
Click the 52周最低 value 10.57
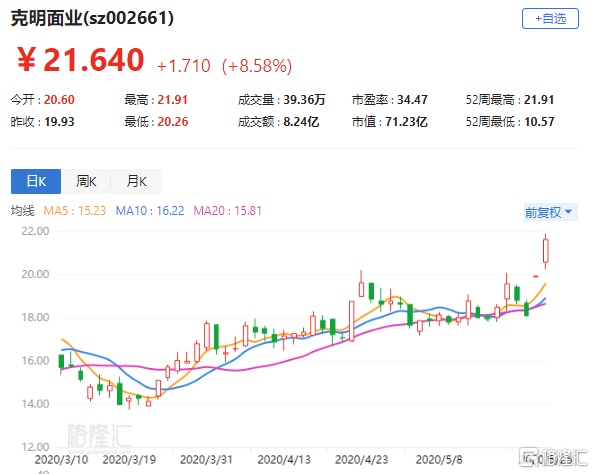(539, 122)
